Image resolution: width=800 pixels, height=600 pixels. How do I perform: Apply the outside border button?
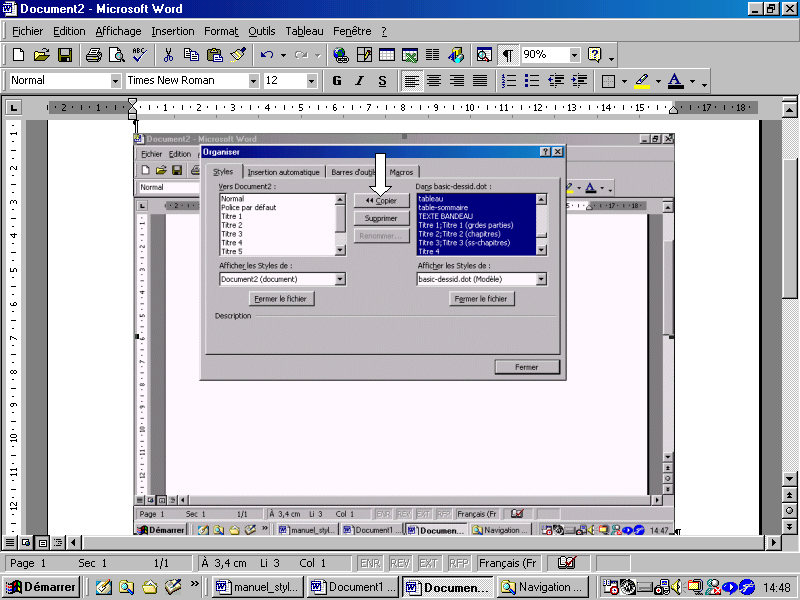(x=608, y=81)
